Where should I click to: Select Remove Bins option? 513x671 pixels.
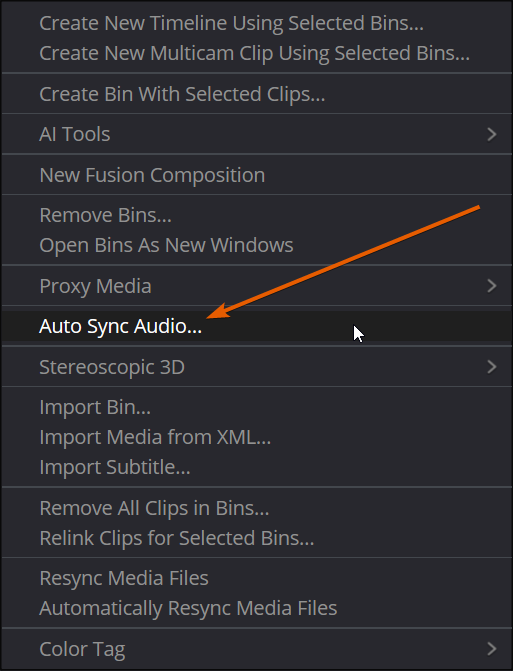(x=257, y=215)
